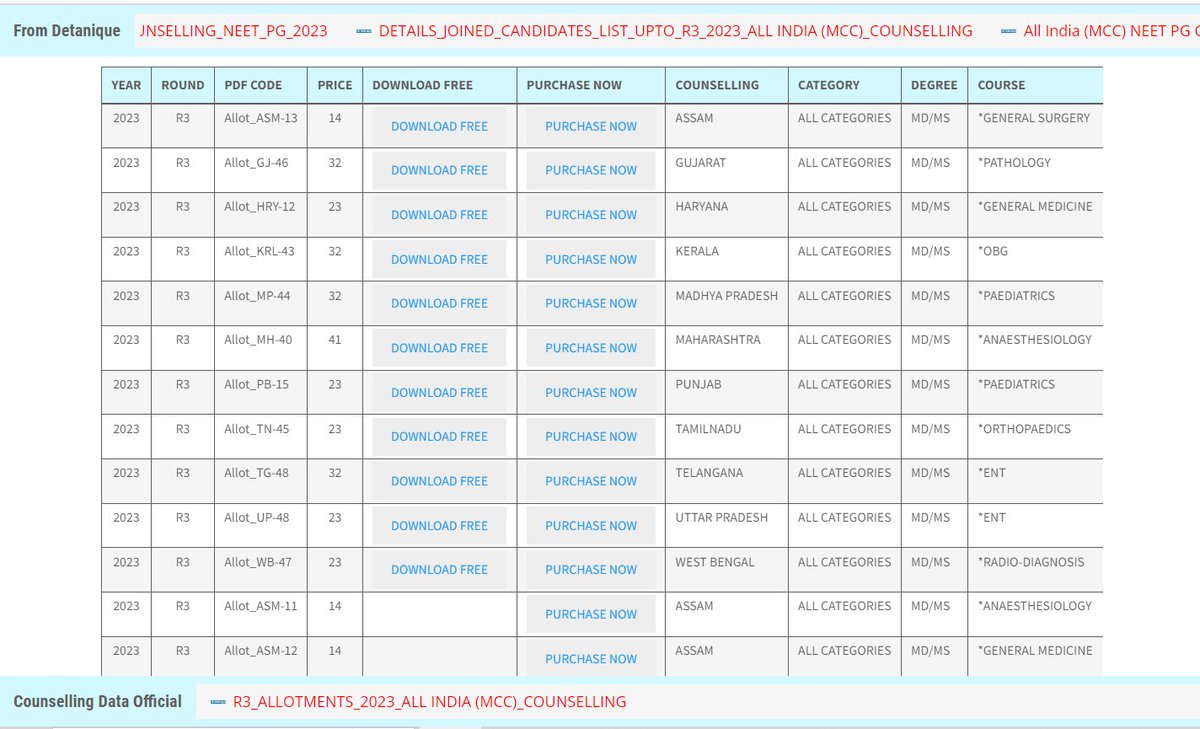Open the JNSELLING_NEET_PG_2023 ticker link
The height and width of the screenshot is (729, 1200).
pos(234,30)
